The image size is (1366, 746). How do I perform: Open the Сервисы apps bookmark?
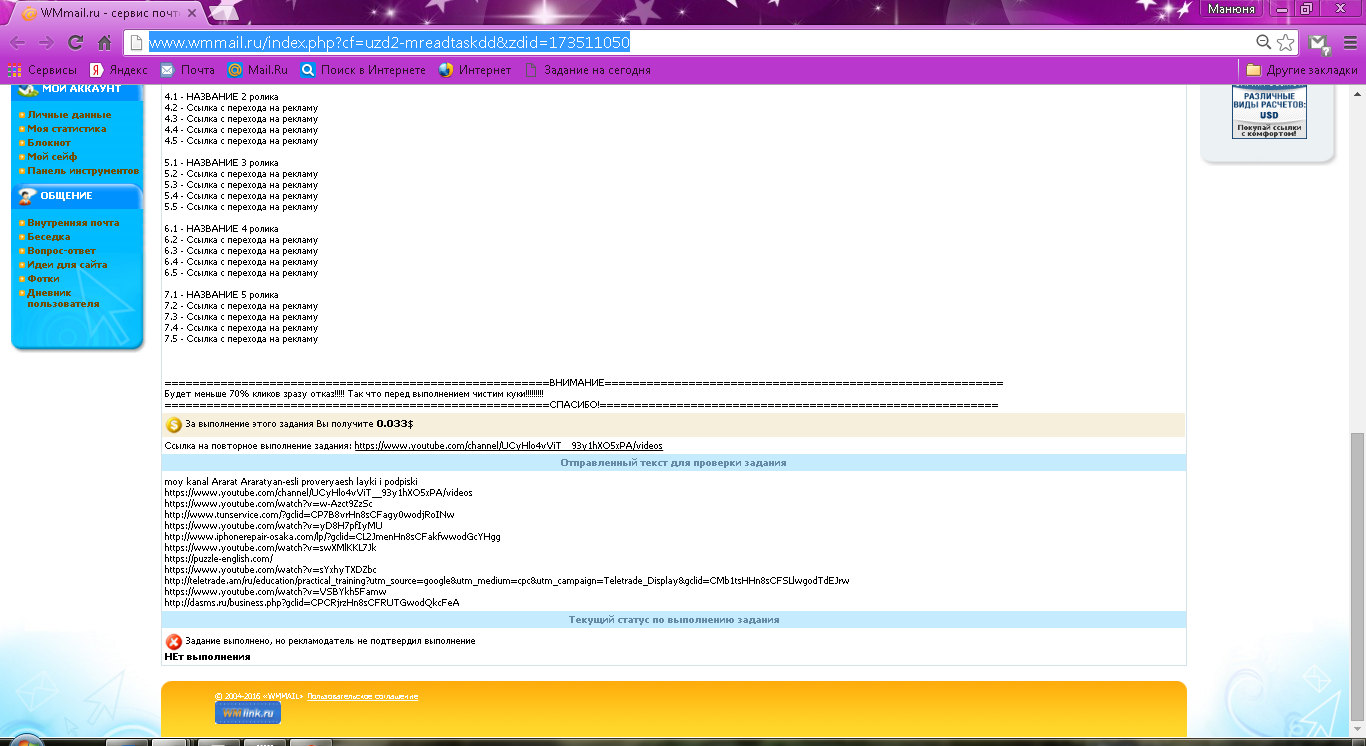(x=43, y=70)
